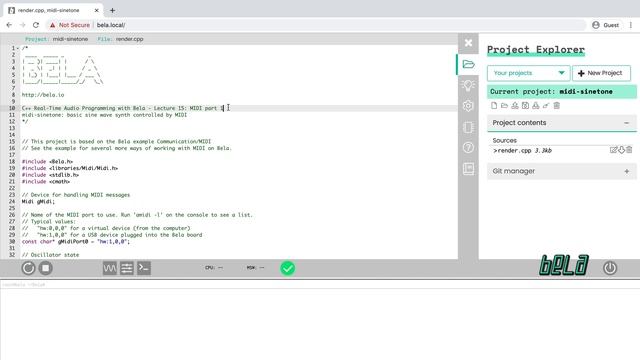Open the Project Explorer folder tab
The image size is (640, 360).
point(468,64)
